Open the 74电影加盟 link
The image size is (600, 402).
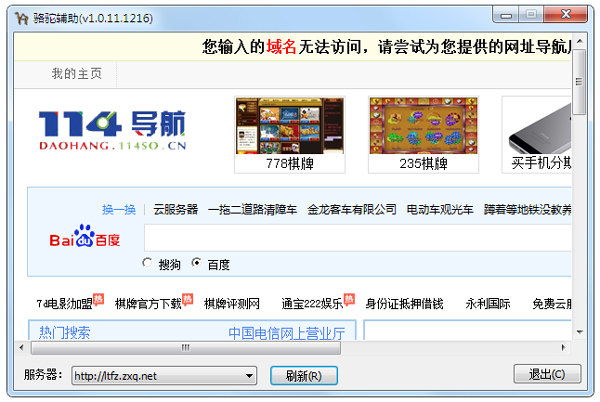point(65,304)
